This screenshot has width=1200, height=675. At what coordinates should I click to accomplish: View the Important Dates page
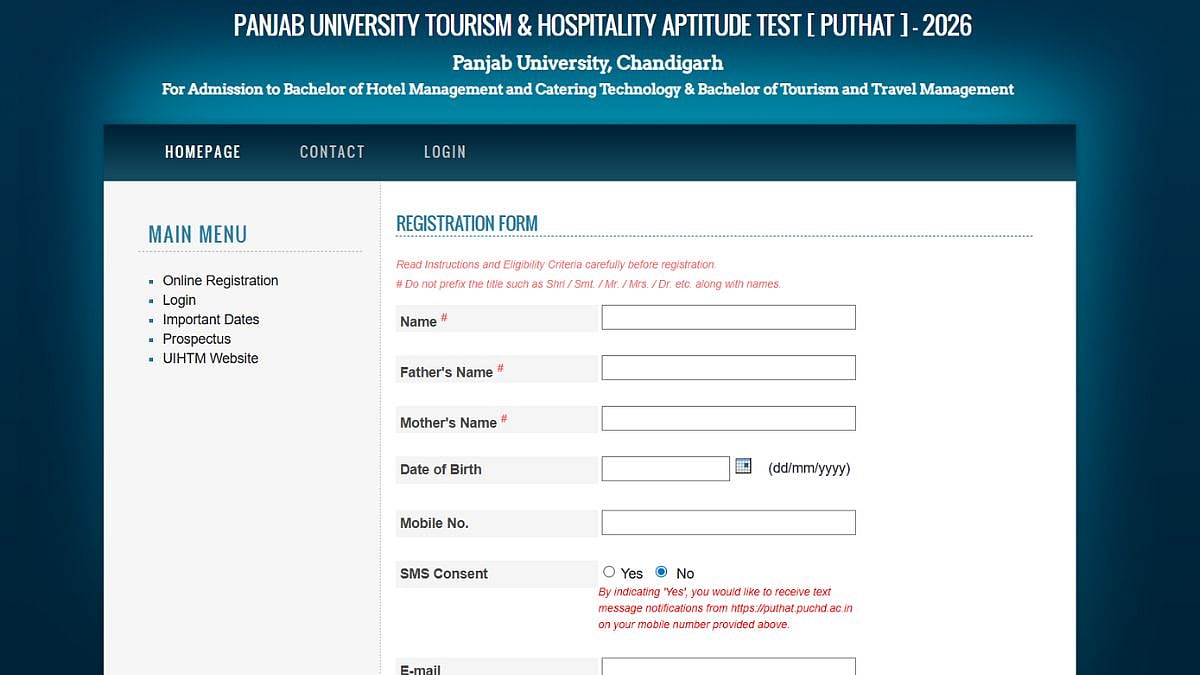211,319
